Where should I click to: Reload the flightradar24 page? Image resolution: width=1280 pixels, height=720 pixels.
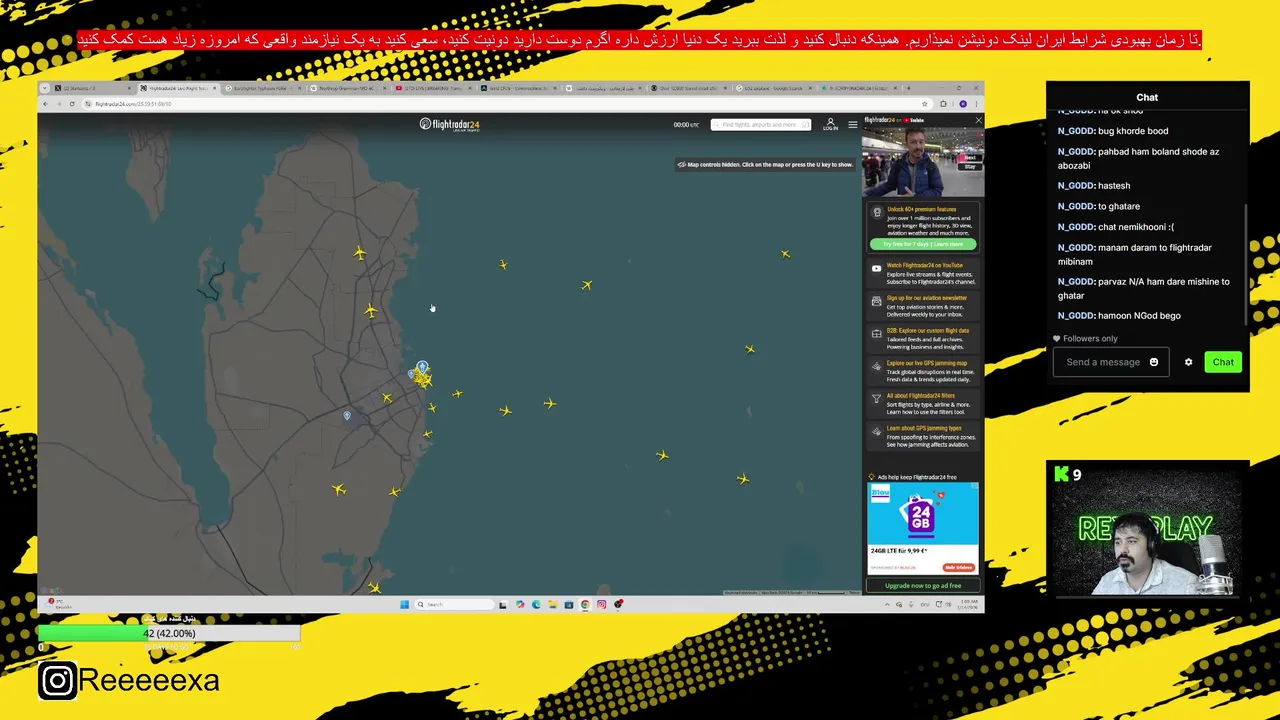(71, 104)
